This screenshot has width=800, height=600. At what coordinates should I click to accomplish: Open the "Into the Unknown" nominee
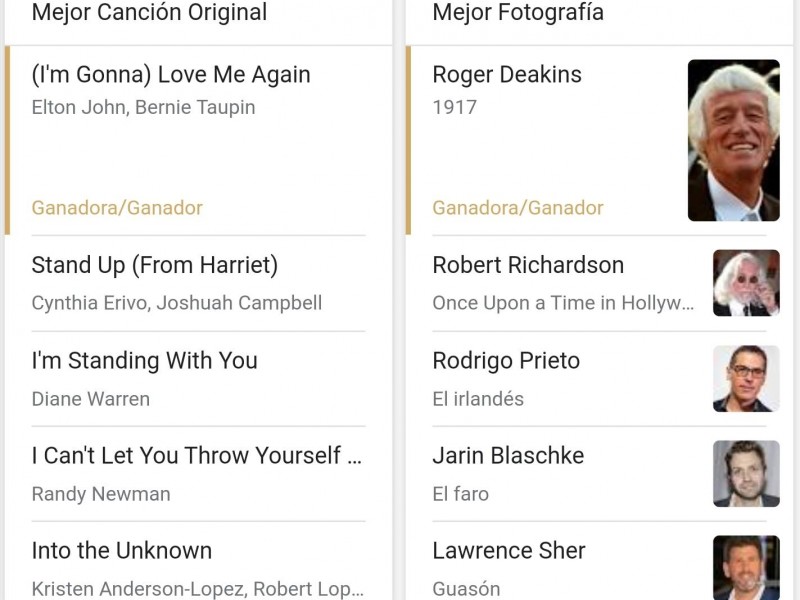point(122,550)
